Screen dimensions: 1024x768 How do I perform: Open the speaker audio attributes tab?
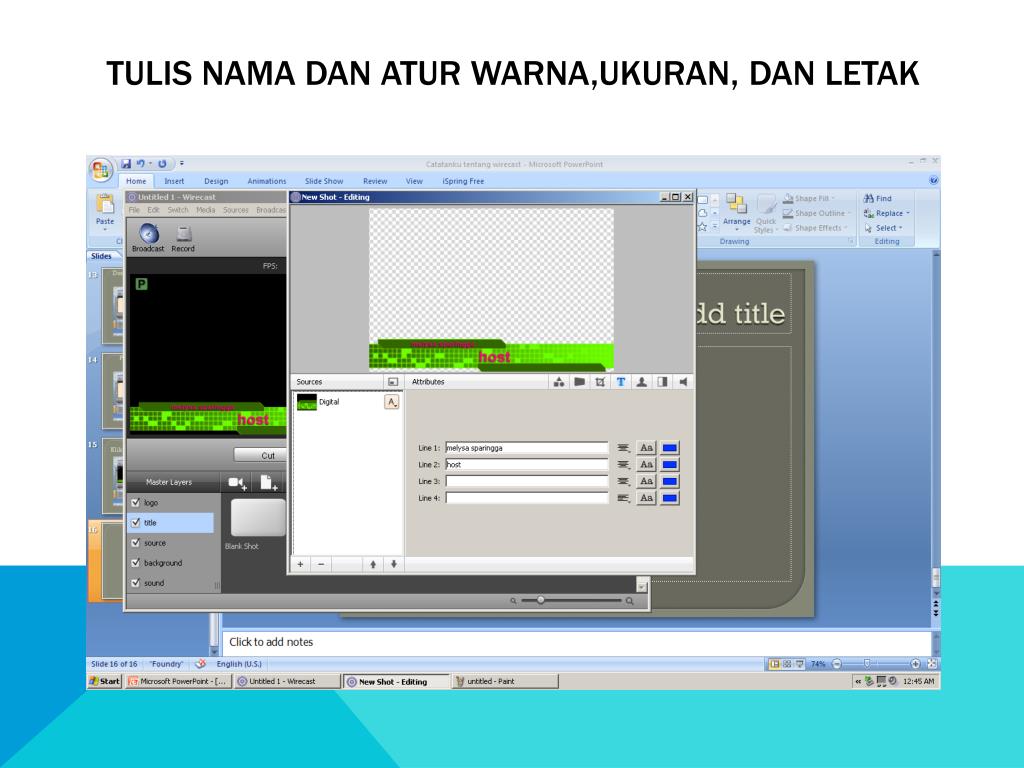click(683, 382)
